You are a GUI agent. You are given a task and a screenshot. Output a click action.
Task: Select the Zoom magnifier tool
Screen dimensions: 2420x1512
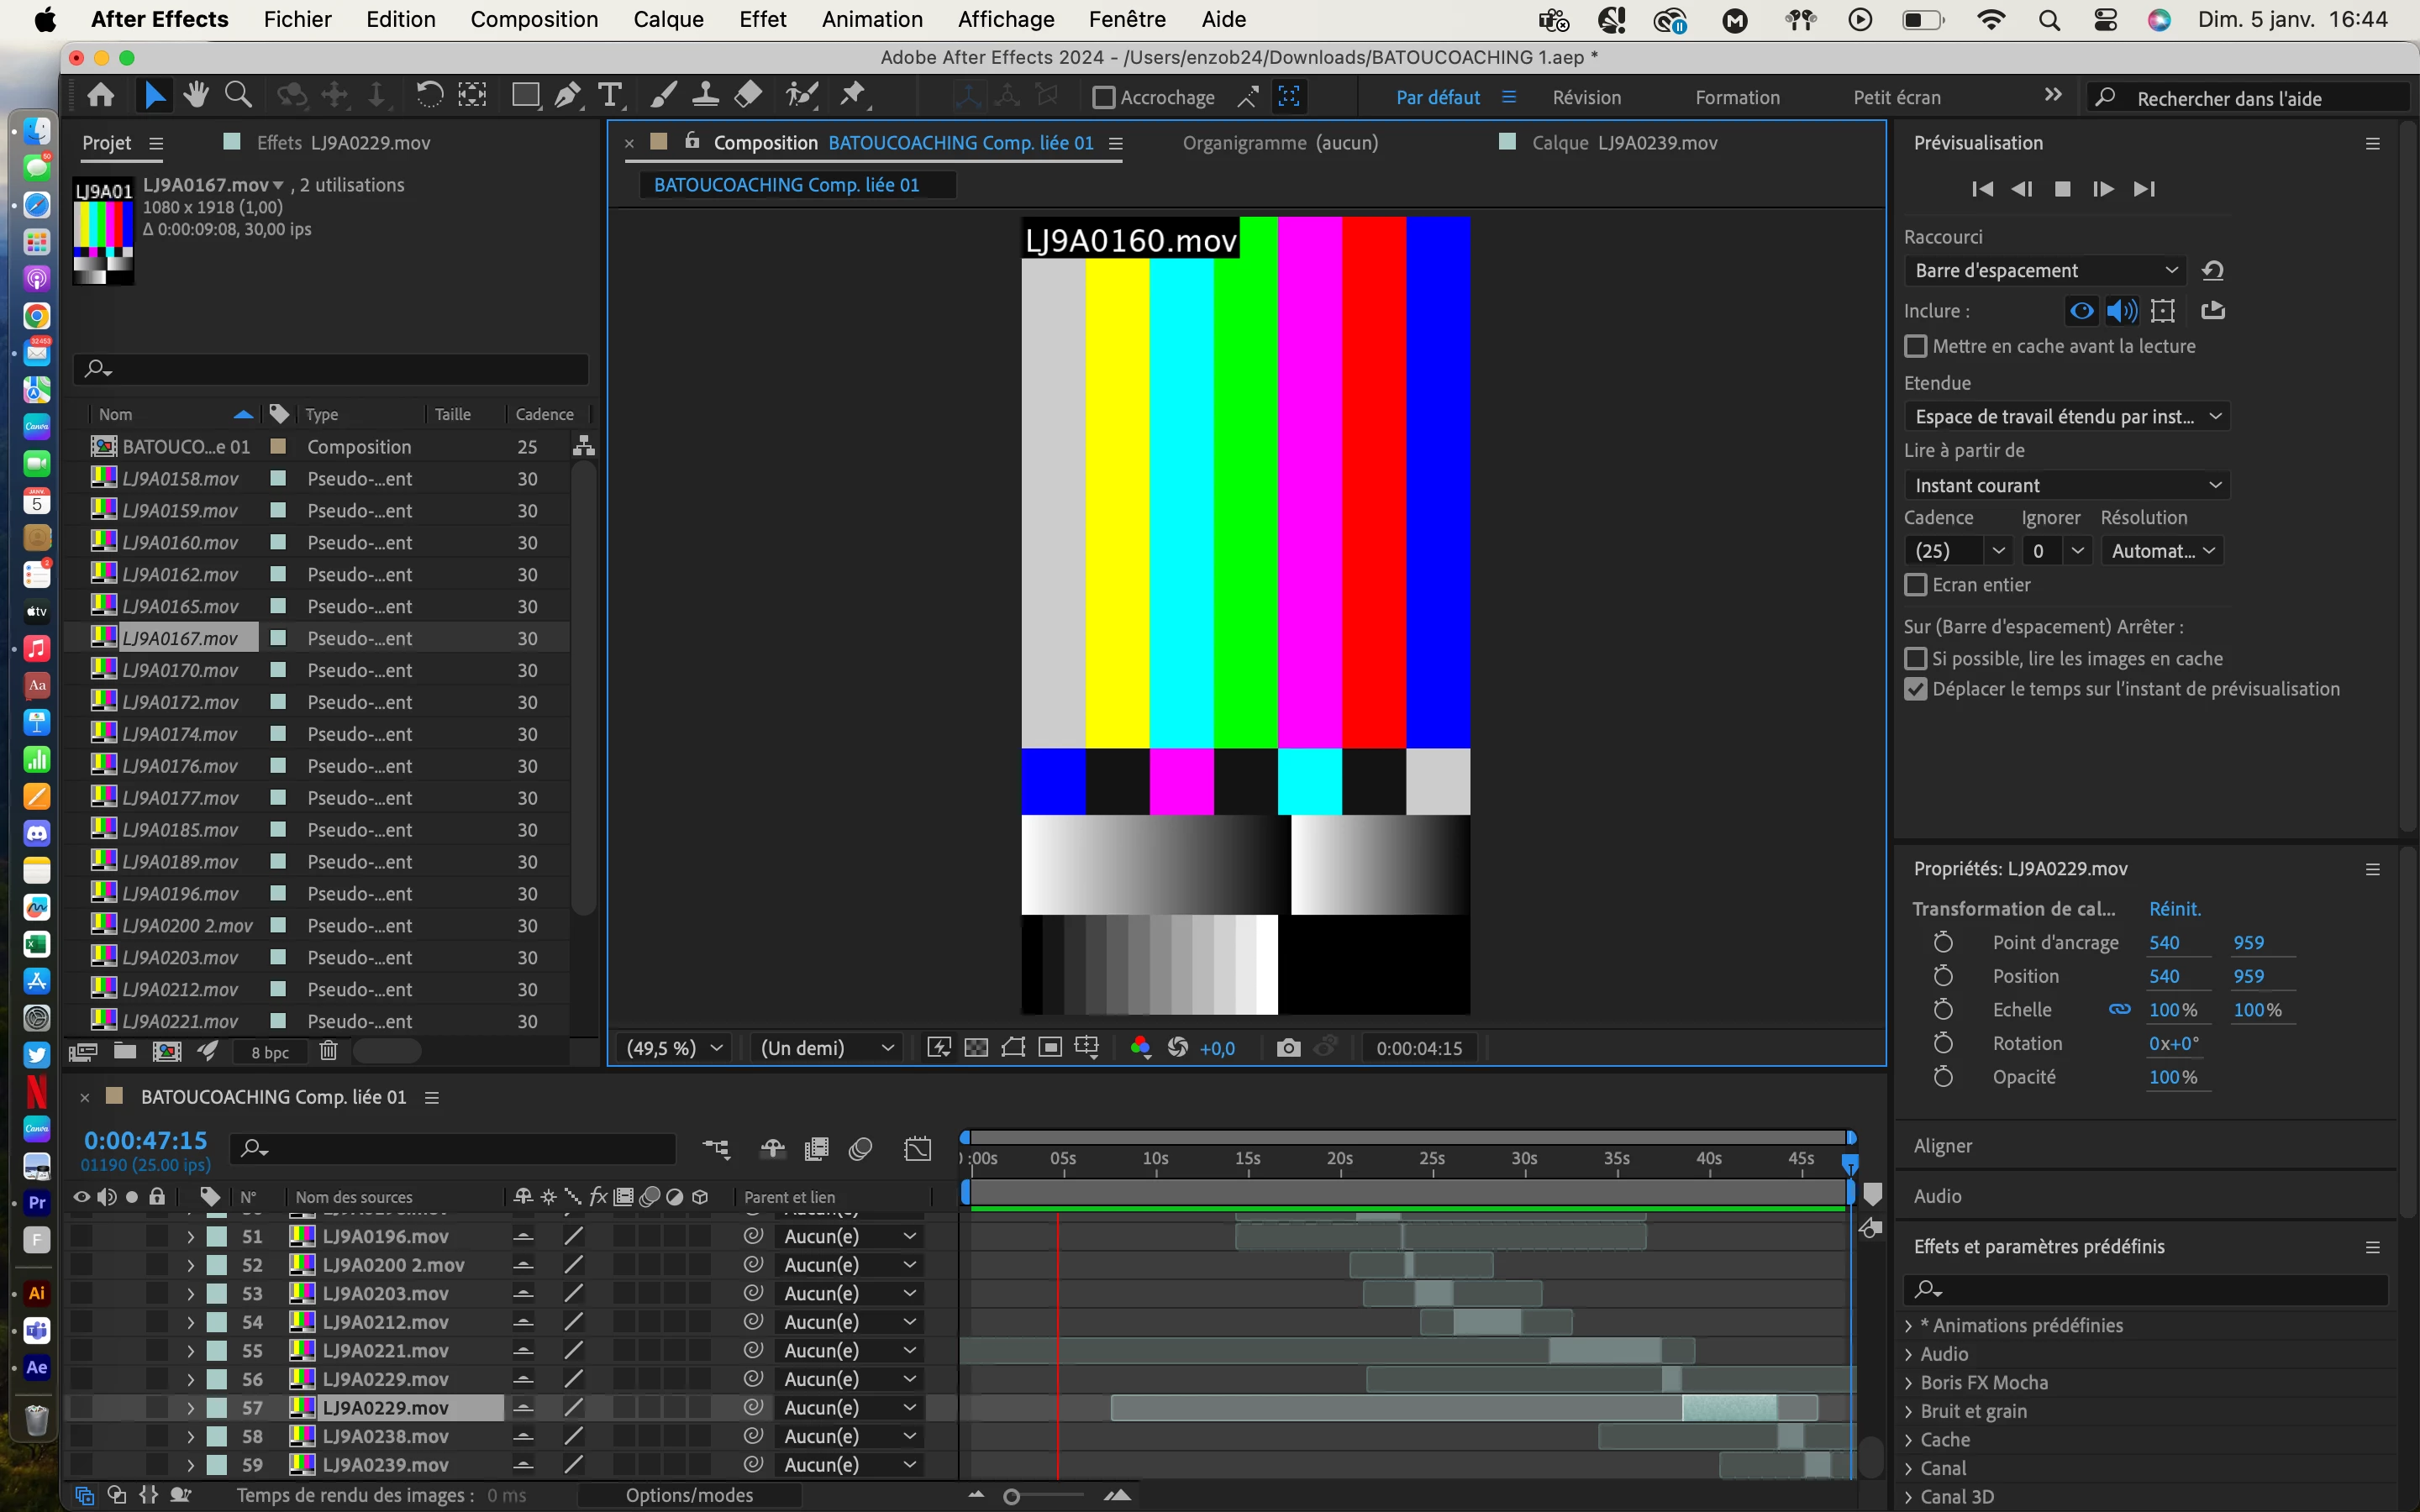coord(238,96)
